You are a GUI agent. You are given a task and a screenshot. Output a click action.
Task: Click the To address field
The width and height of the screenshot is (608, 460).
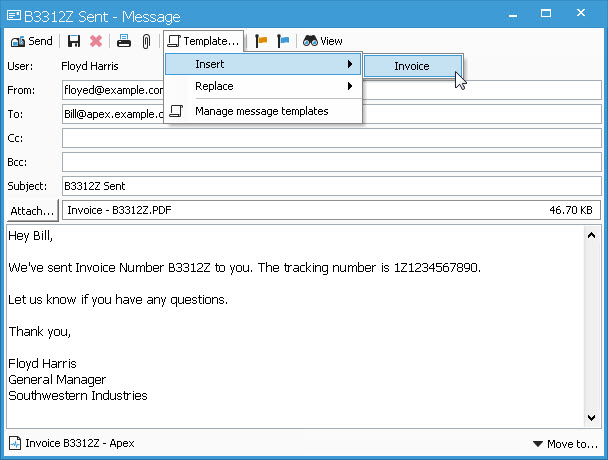tap(332, 114)
